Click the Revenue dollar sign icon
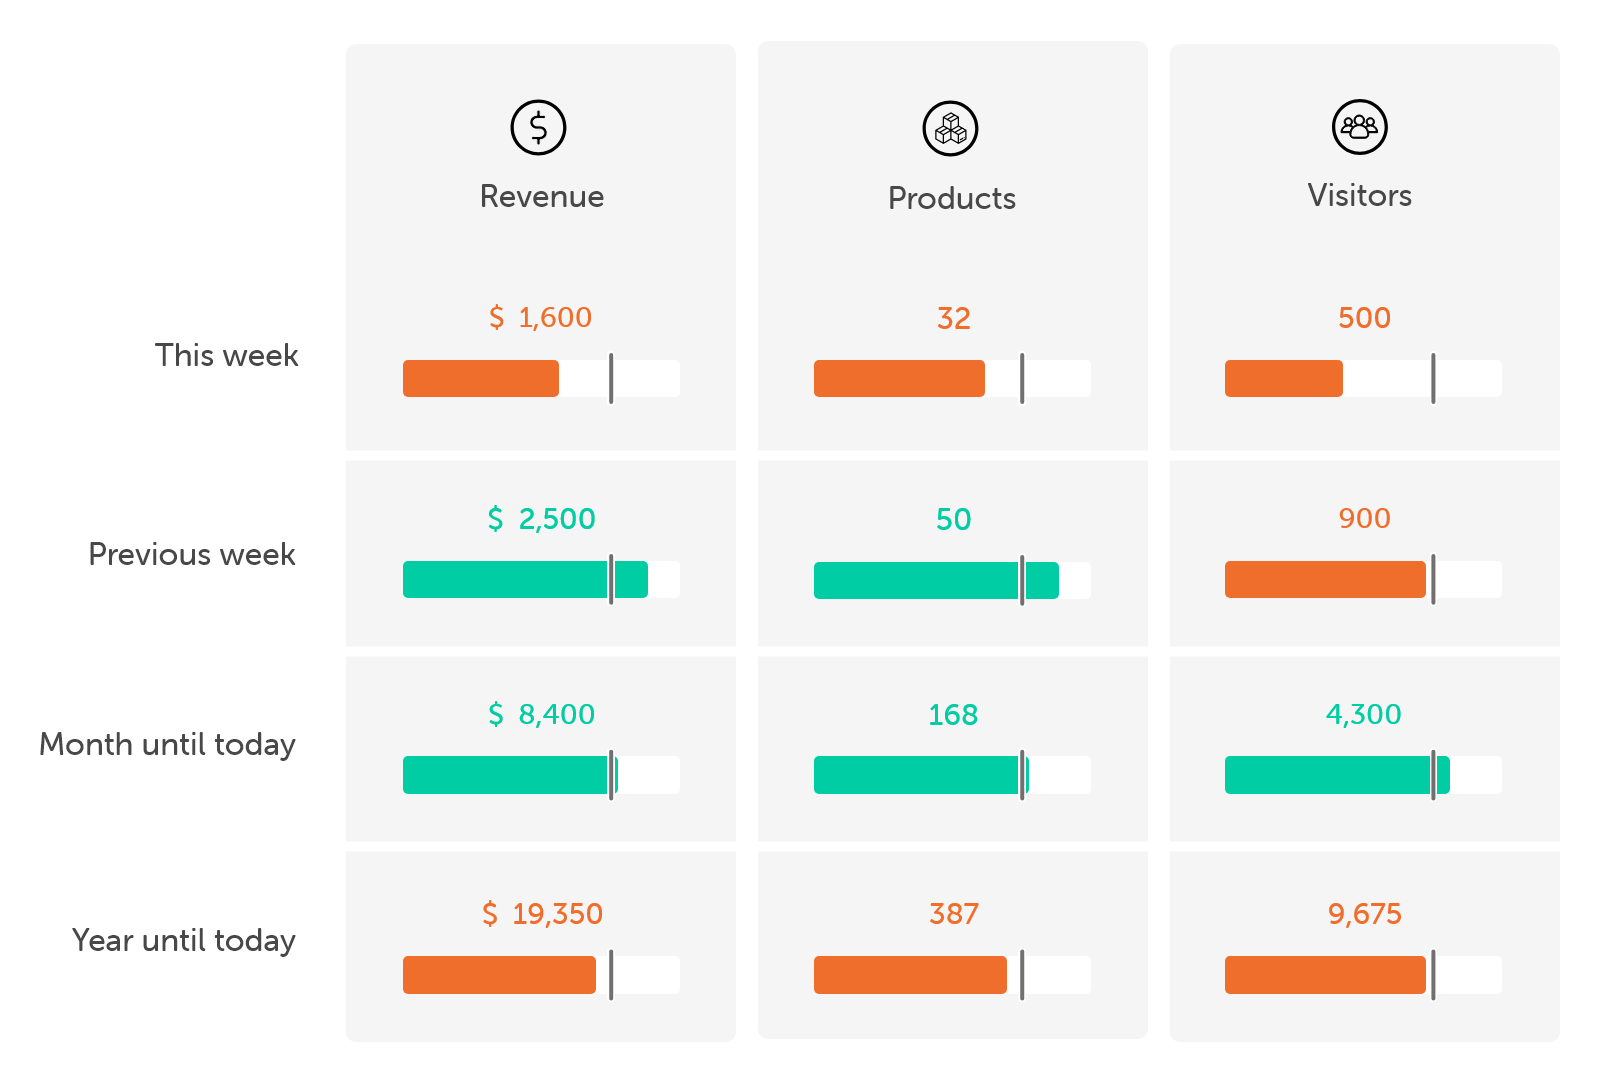The height and width of the screenshot is (1080, 1609). [x=538, y=128]
